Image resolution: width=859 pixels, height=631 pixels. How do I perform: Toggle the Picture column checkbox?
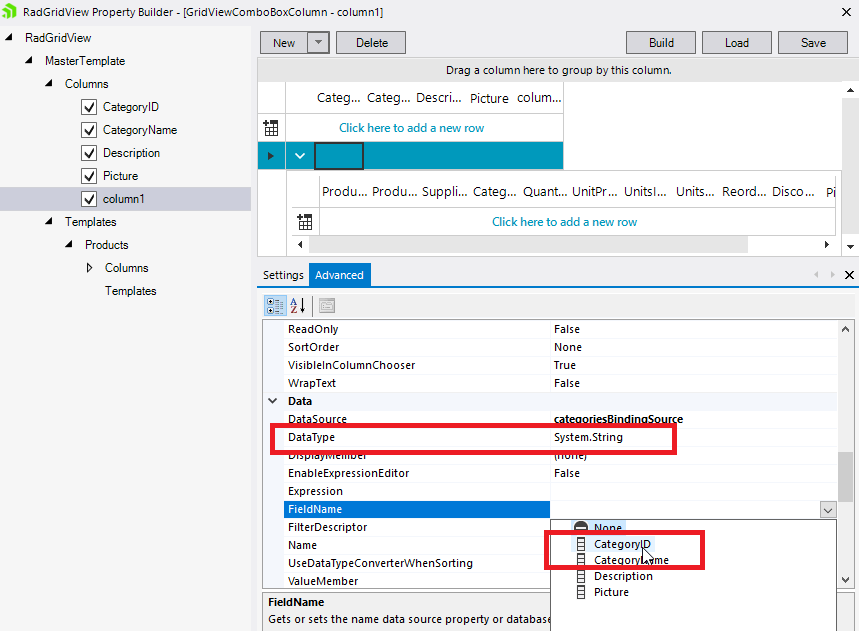[x=89, y=176]
